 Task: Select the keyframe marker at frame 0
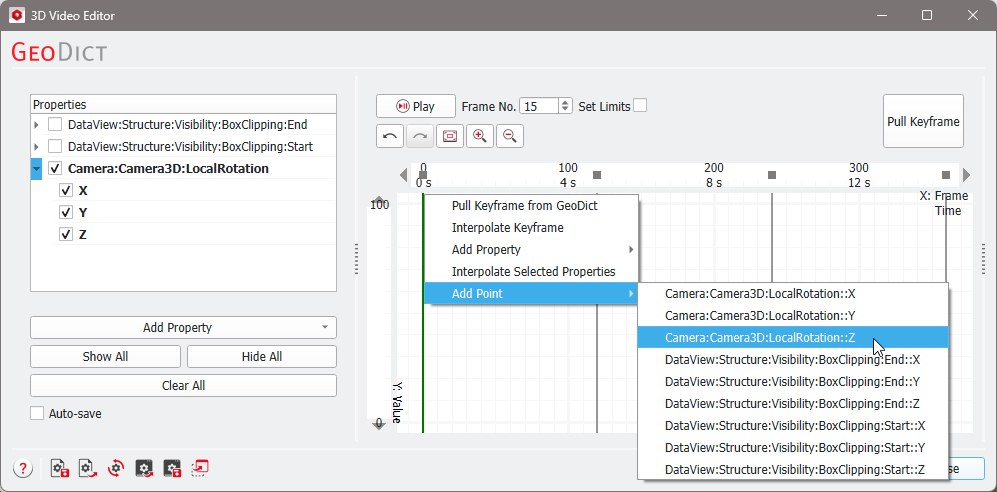click(x=423, y=175)
